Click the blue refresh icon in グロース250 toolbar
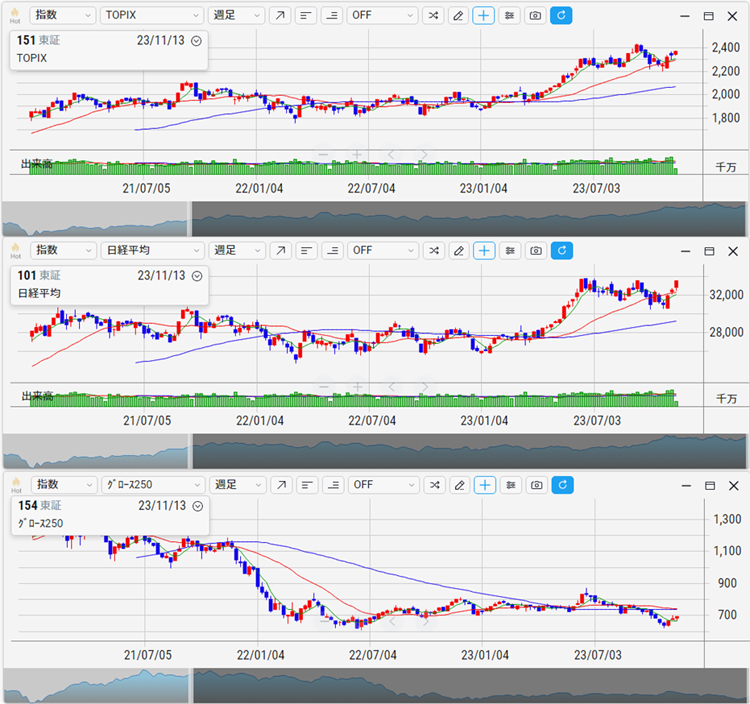This screenshot has height=704, width=750. [562, 484]
